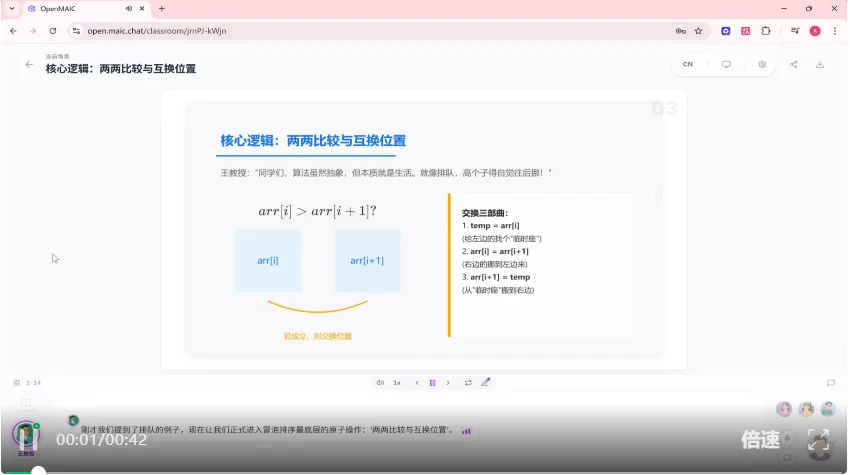
Task: Click the text 1. temp = arr[i]
Action: coord(491,226)
